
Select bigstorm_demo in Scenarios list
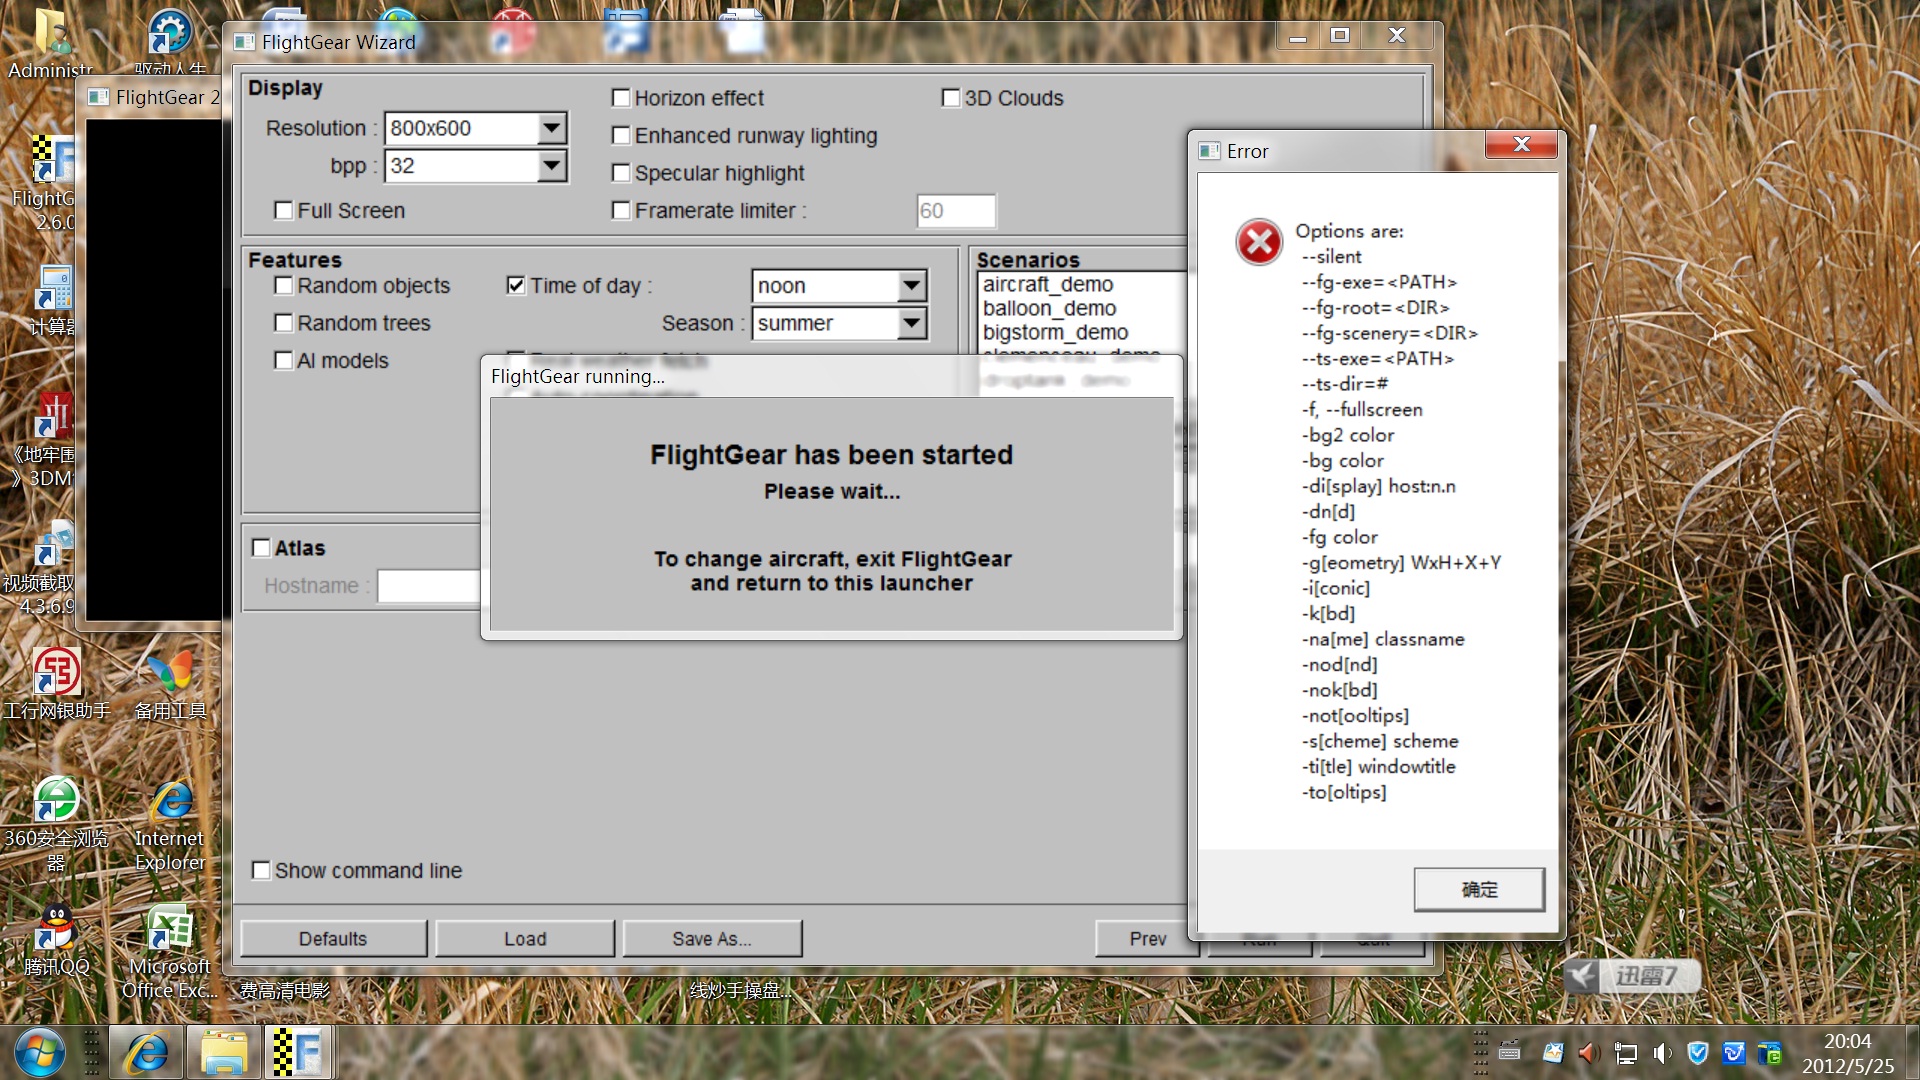point(1055,333)
